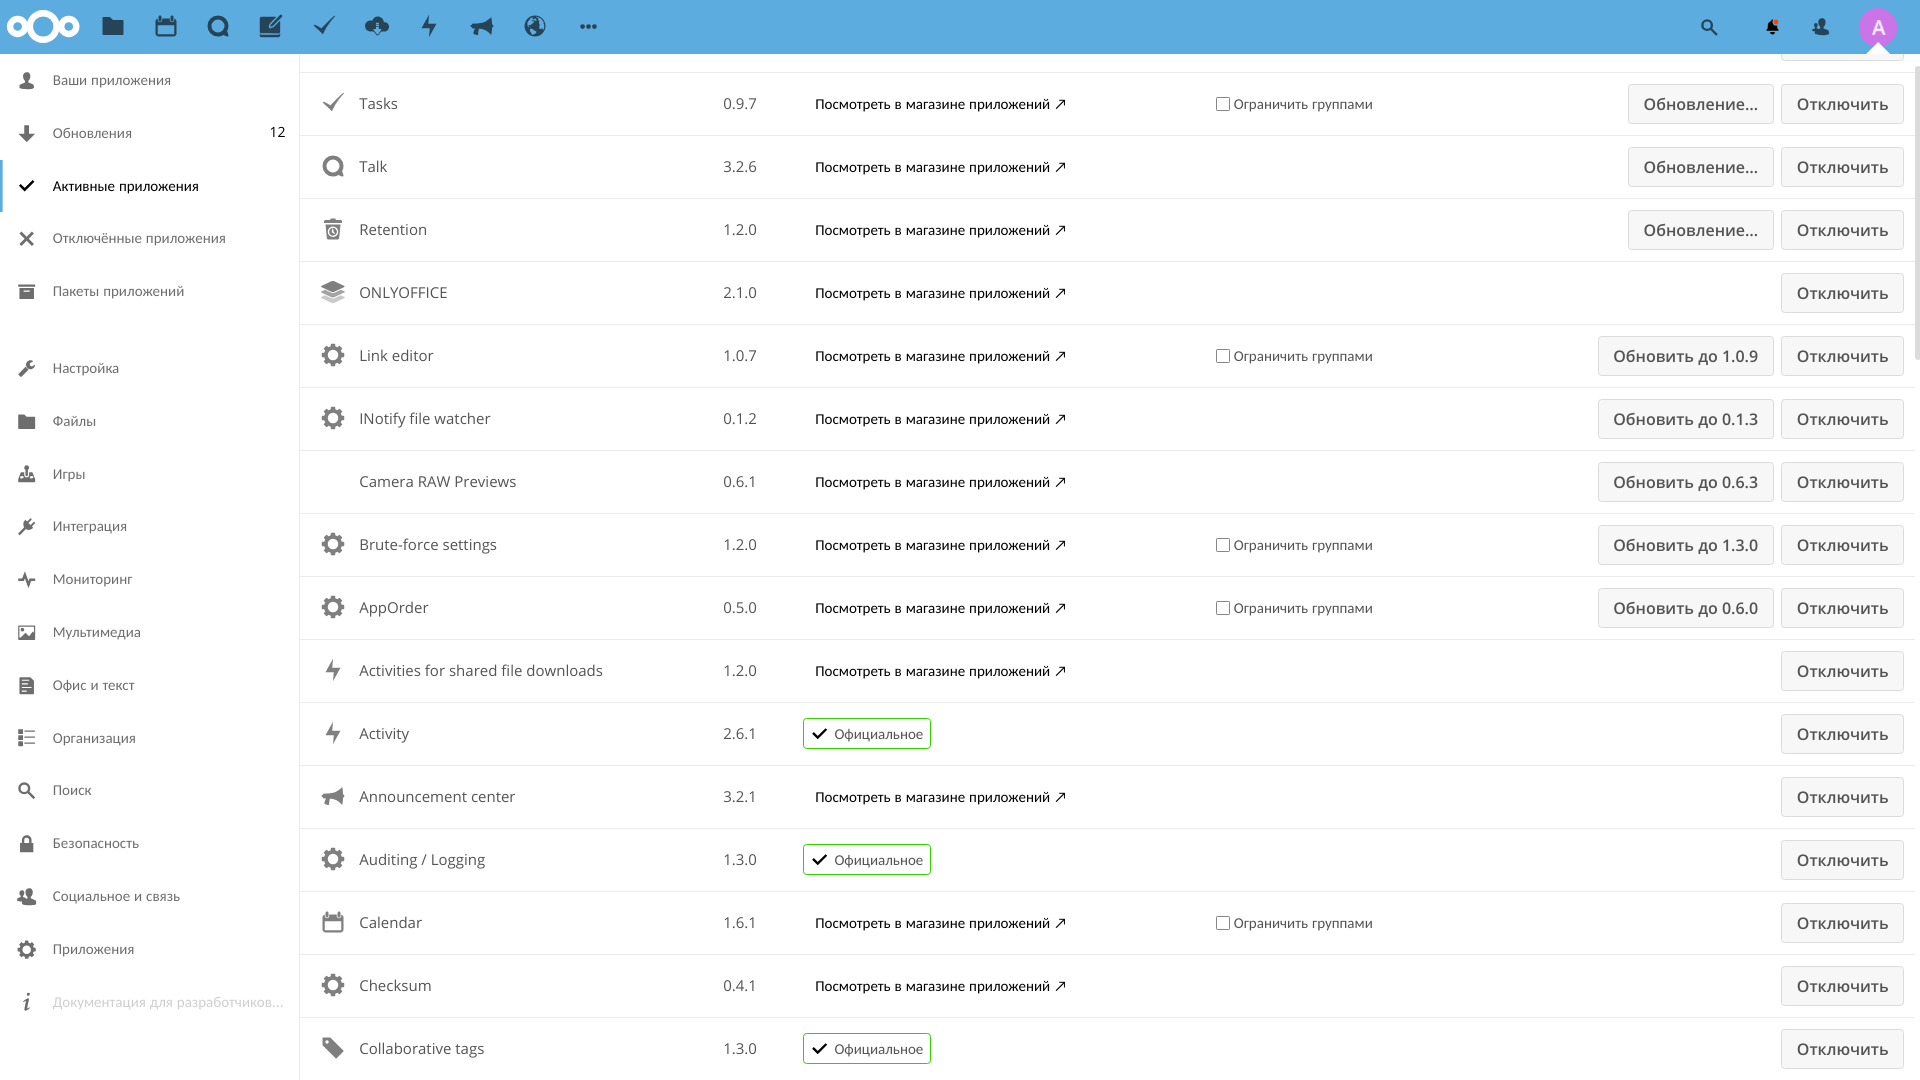The image size is (1920, 1080).
Task: Expand more apps menu with three dots
Action: pos(588,27)
